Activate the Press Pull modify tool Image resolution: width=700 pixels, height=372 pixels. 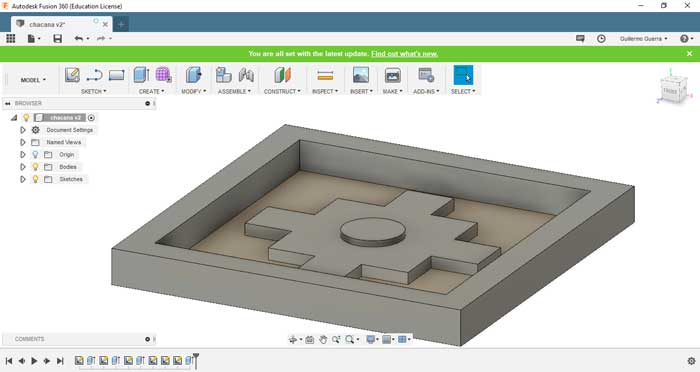point(194,75)
